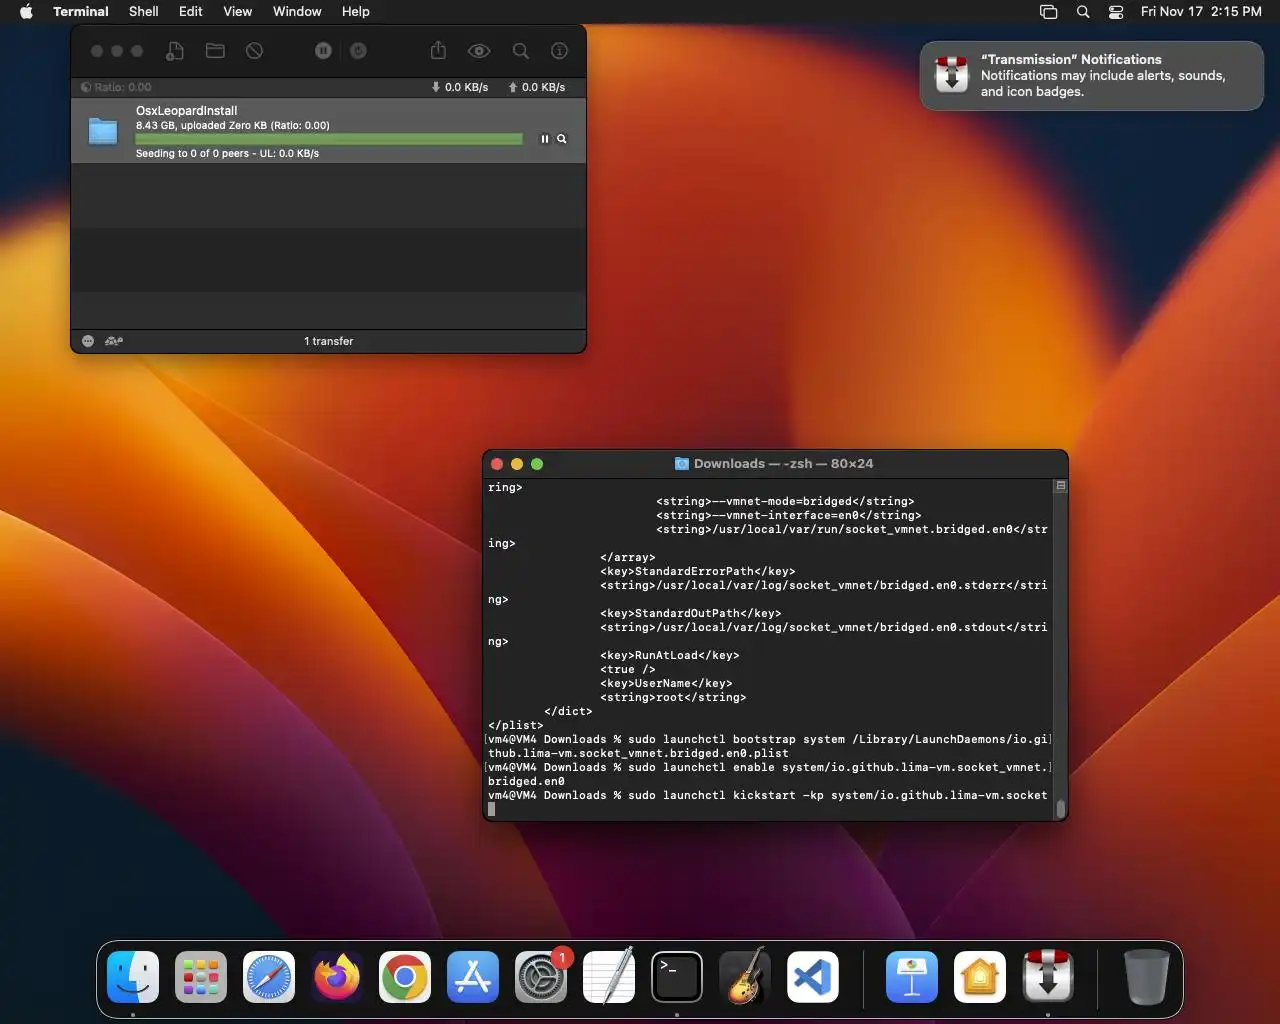Open Trash from the Dock
This screenshot has height=1024, width=1280.
1147,977
